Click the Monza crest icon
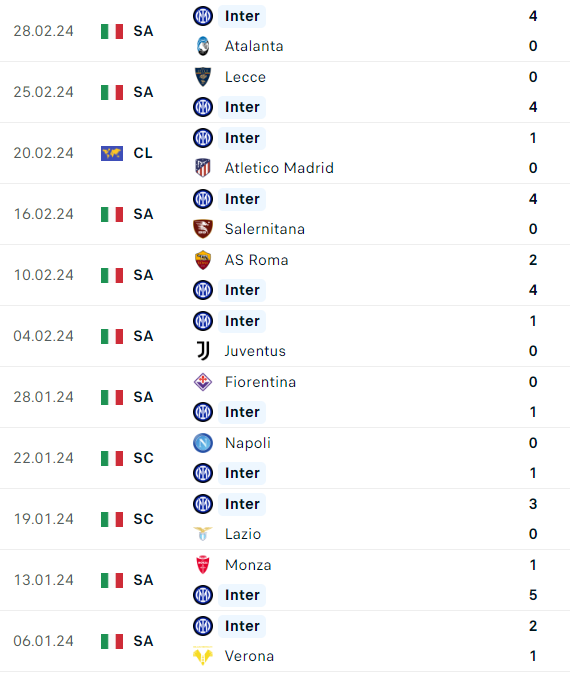Viewport: 570px width, 673px height. [203, 564]
